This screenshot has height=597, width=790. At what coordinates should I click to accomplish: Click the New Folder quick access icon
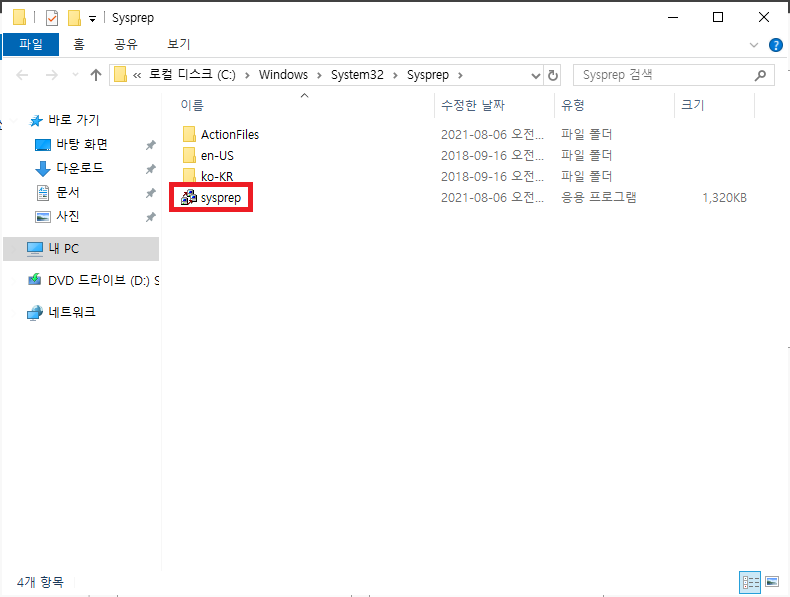pyautogui.click(x=74, y=18)
